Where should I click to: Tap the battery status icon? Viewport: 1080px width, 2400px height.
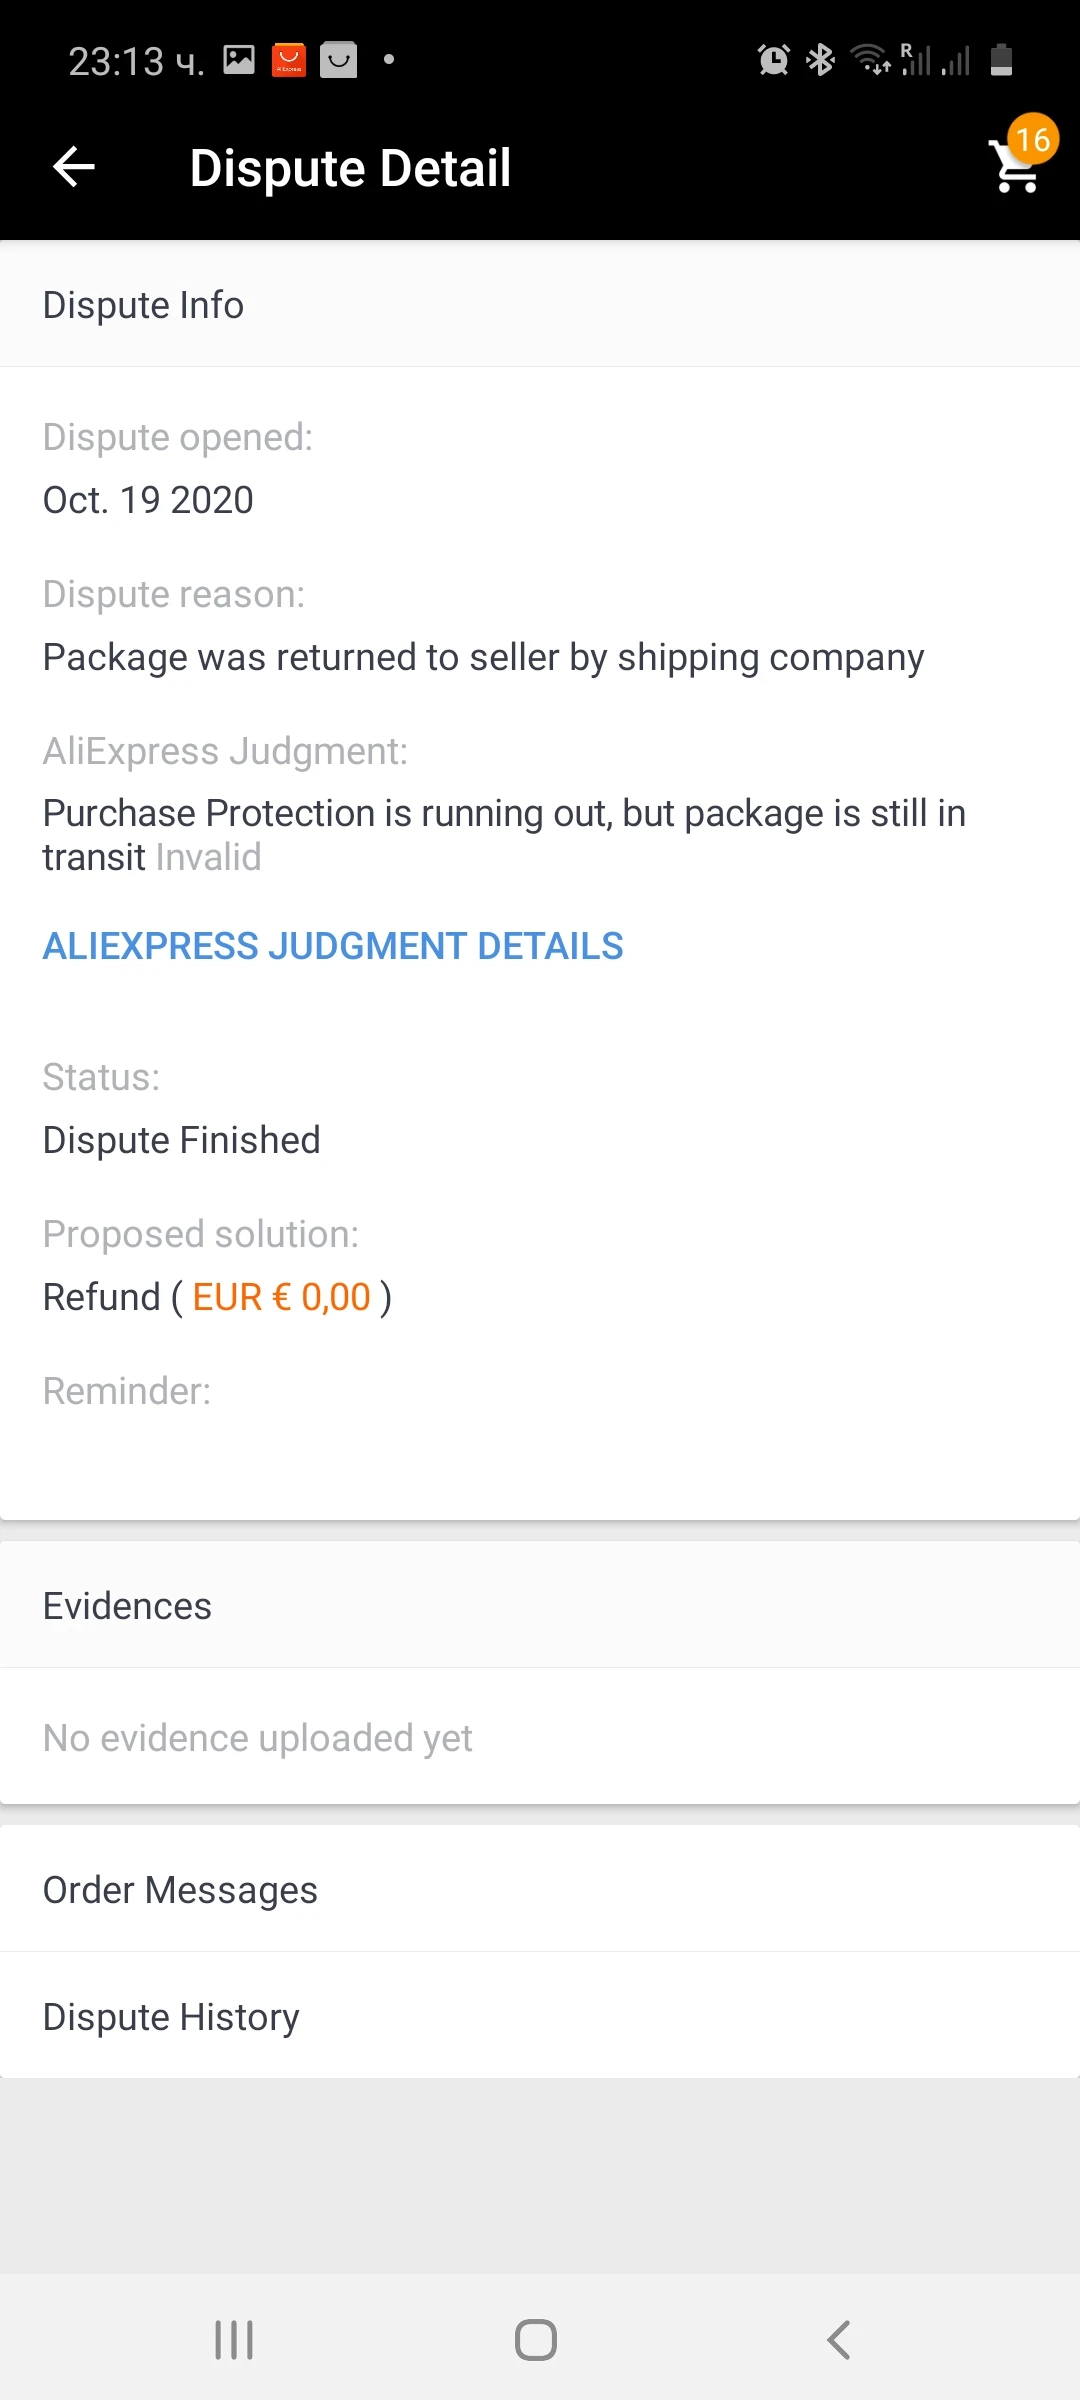click(1001, 60)
